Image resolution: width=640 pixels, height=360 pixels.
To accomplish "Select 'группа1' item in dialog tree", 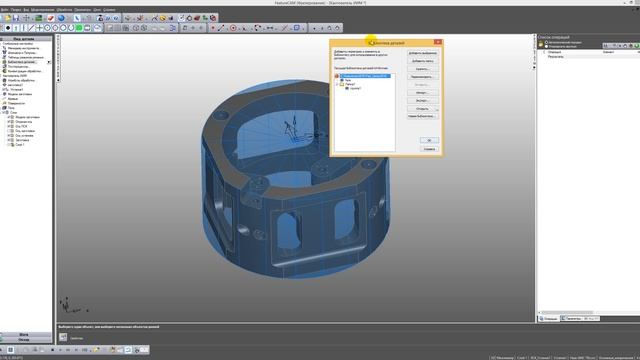I will 356,88.
